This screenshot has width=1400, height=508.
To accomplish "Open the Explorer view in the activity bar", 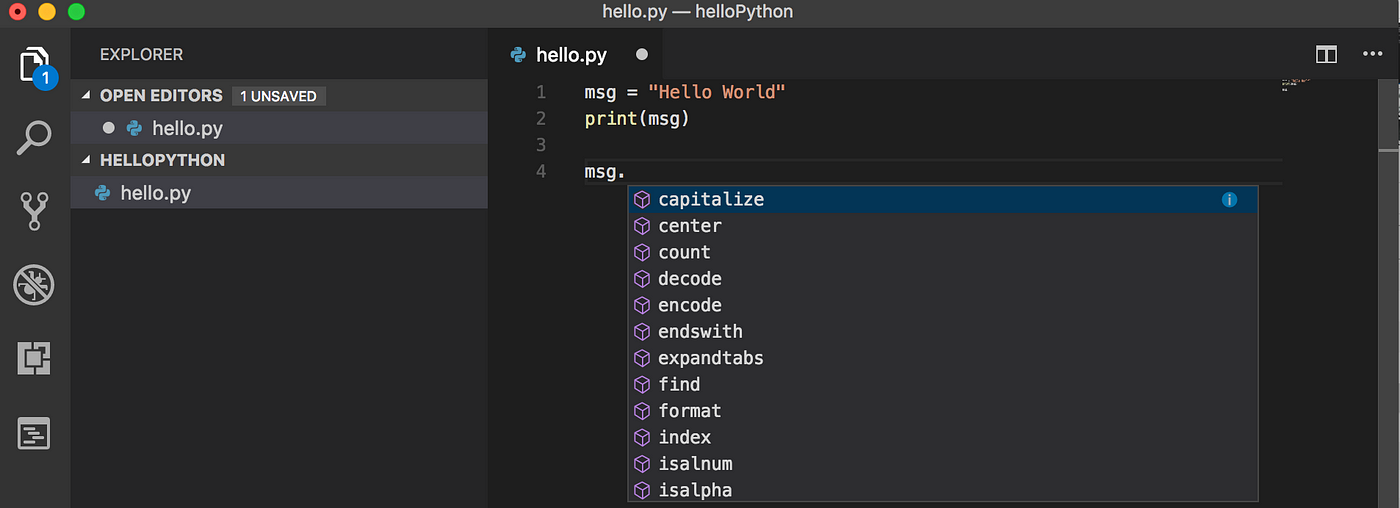I will pyautogui.click(x=35, y=66).
